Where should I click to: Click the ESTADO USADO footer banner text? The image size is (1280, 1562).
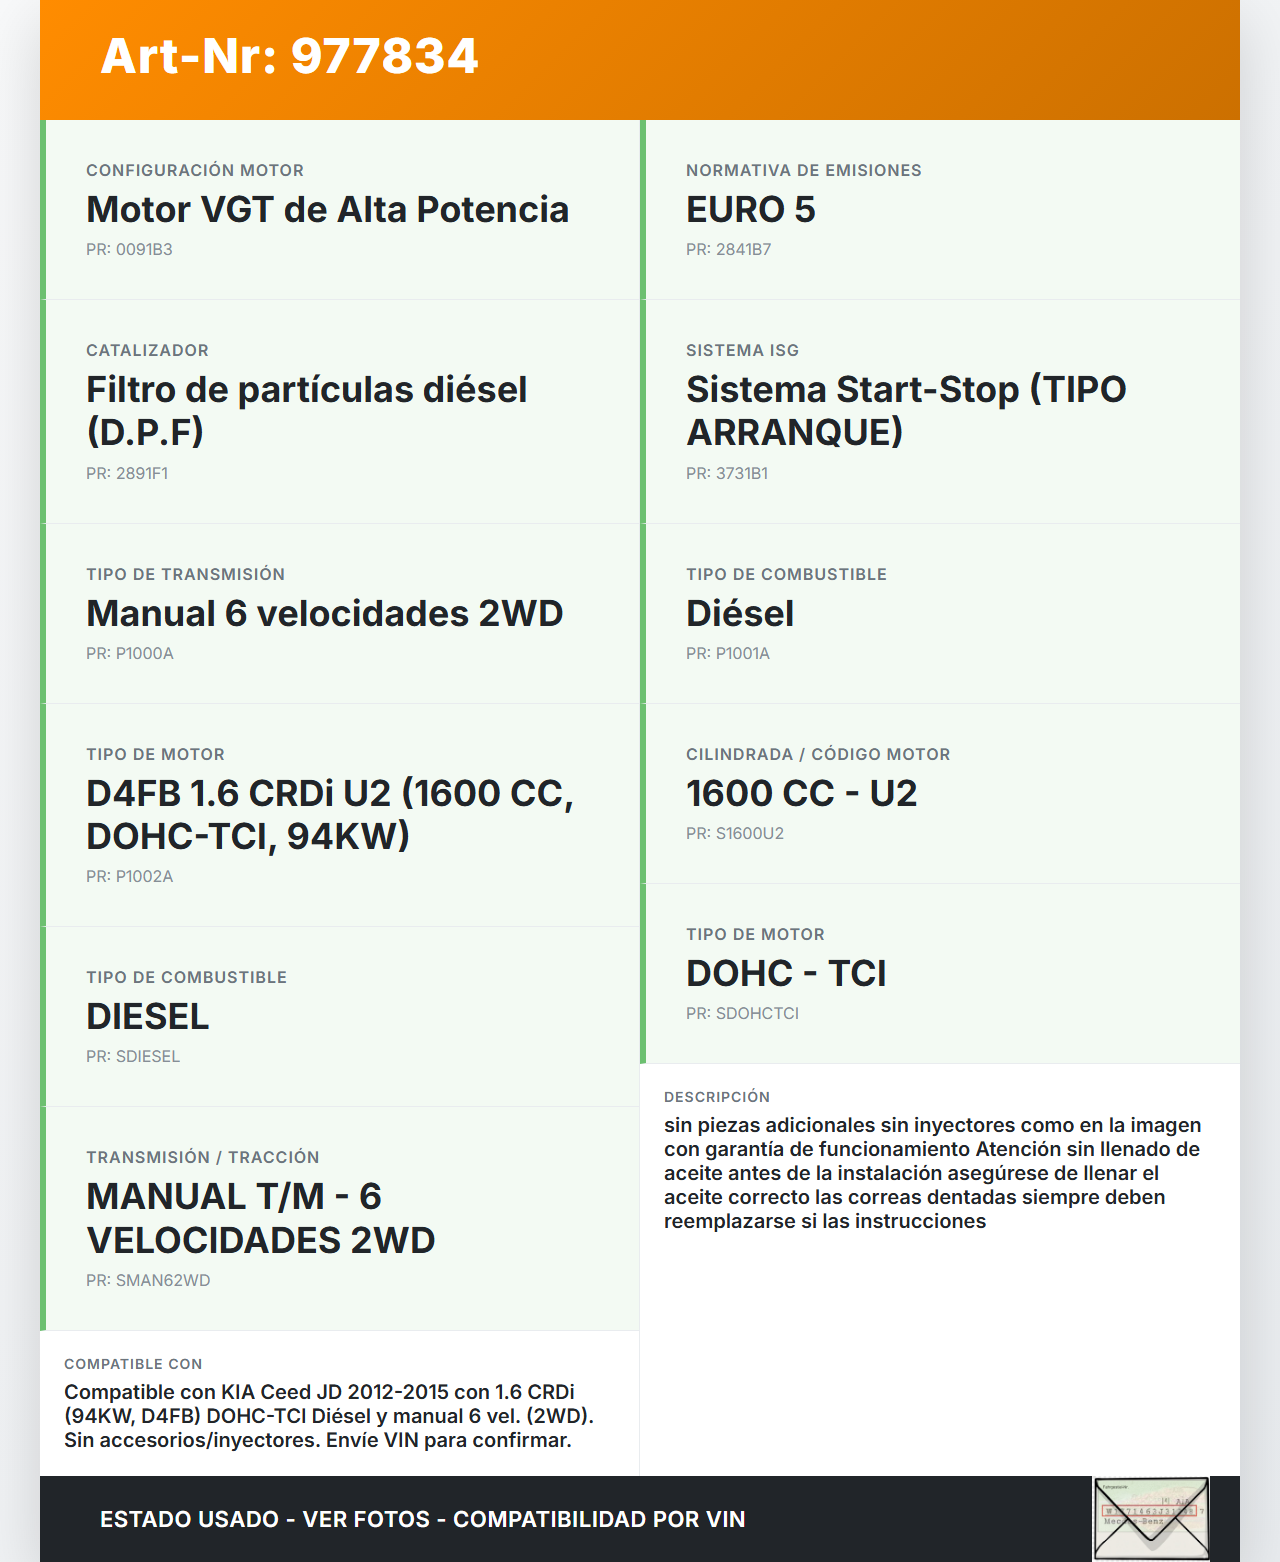pyautogui.click(x=422, y=1519)
